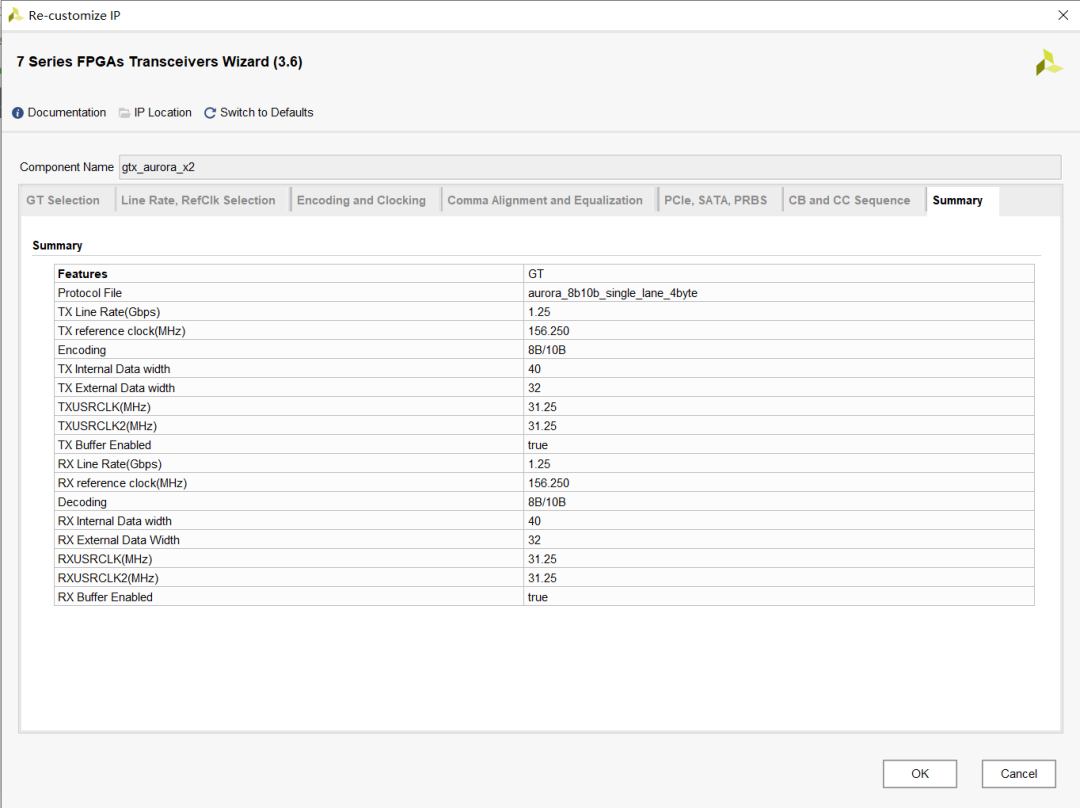Switch to the GT Selection tab
The height and width of the screenshot is (808, 1080).
coord(62,199)
